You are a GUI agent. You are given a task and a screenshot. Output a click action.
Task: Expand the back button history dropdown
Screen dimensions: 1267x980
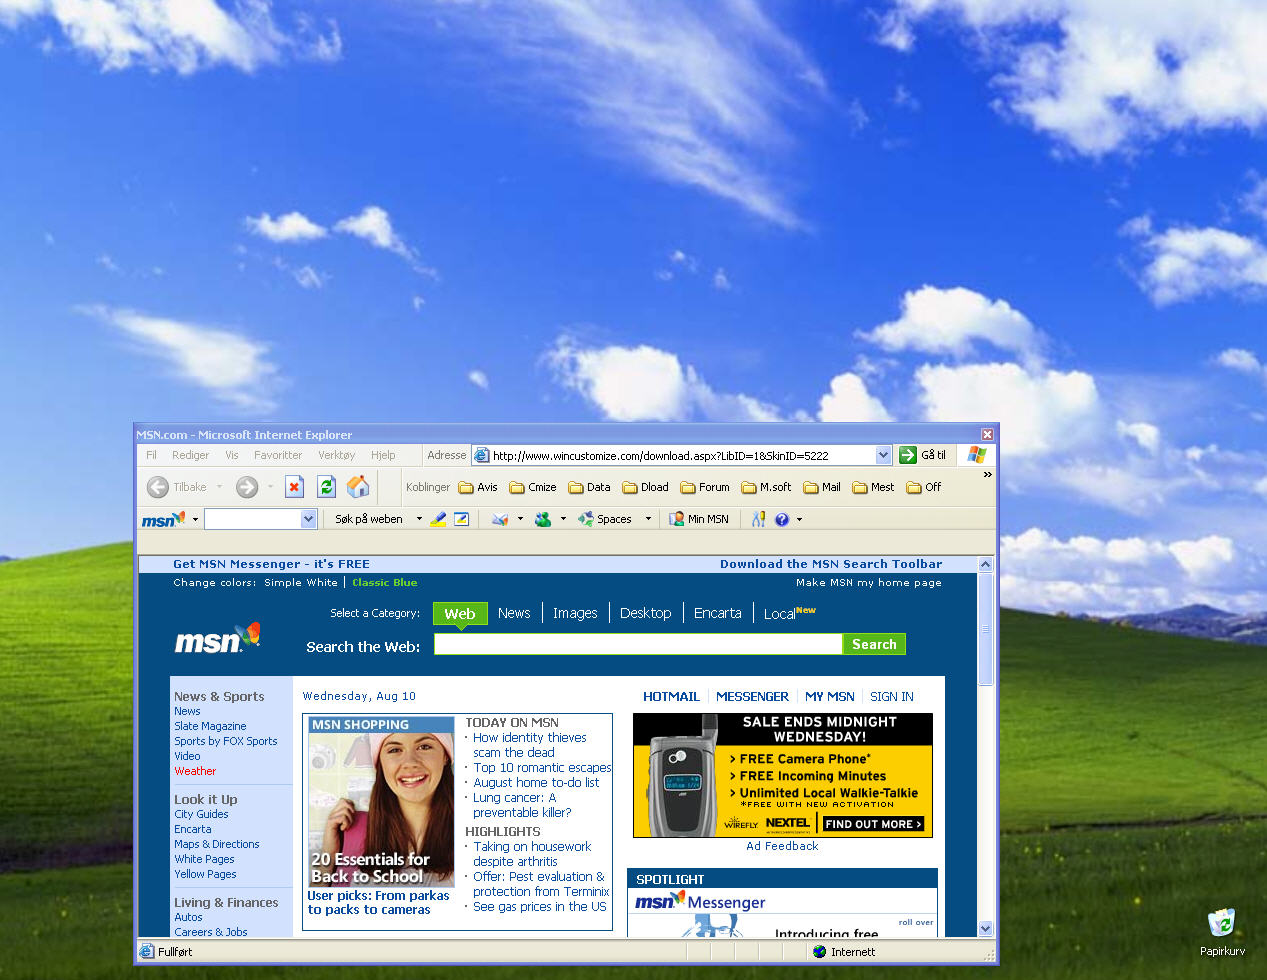(219, 487)
